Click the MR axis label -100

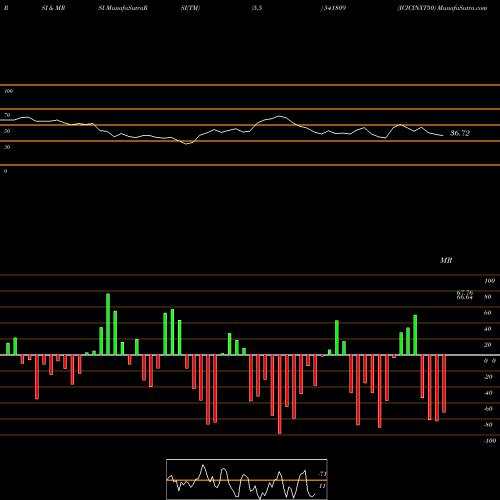tap(490, 441)
